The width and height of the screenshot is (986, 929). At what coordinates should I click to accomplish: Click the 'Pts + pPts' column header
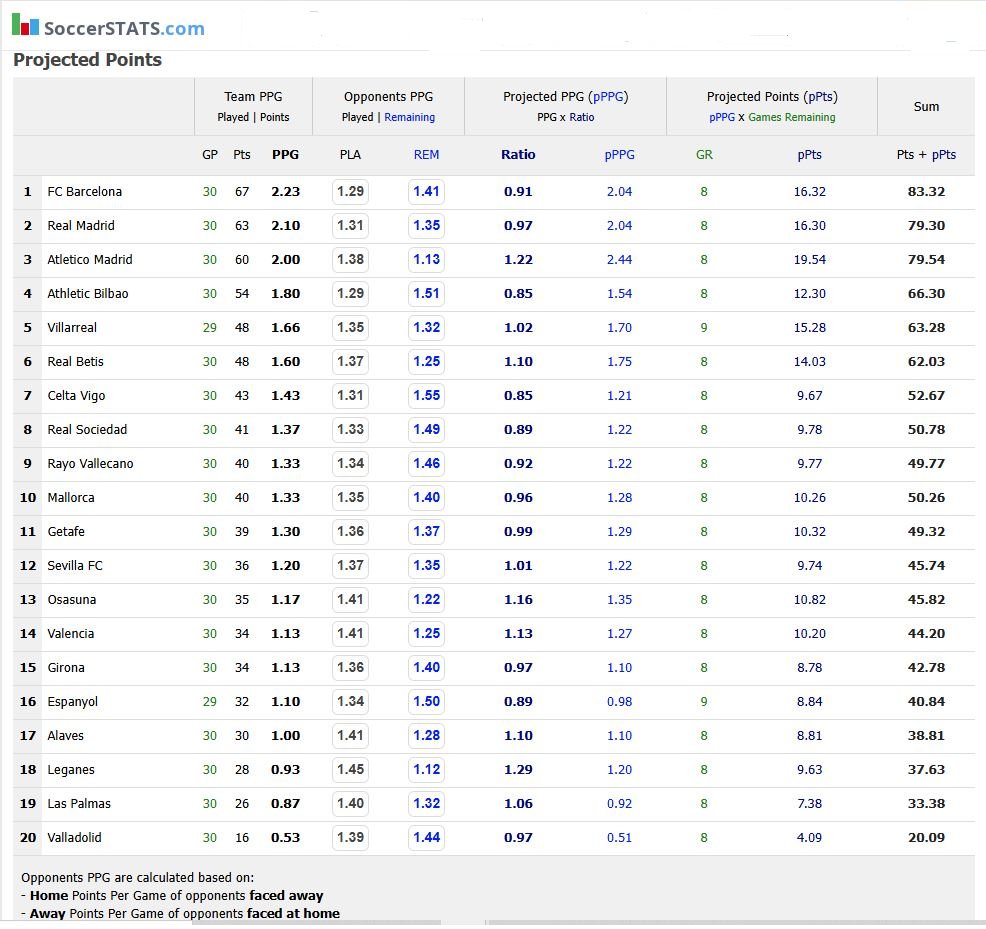[x=926, y=155]
